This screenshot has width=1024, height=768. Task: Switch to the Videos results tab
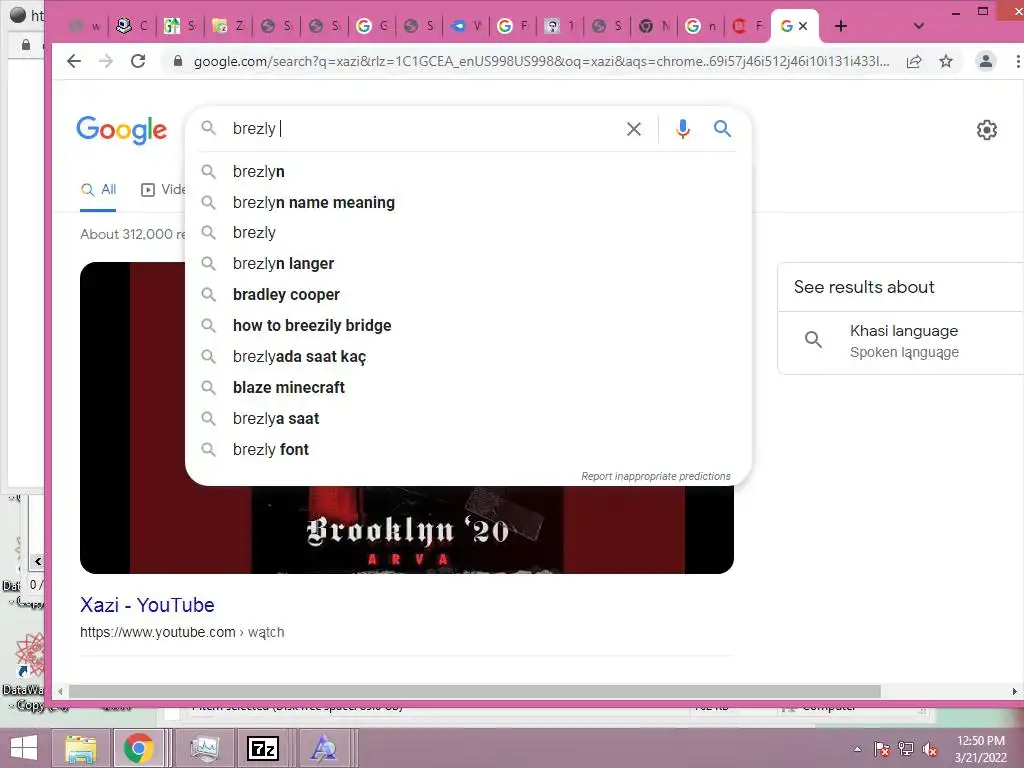click(x=163, y=189)
